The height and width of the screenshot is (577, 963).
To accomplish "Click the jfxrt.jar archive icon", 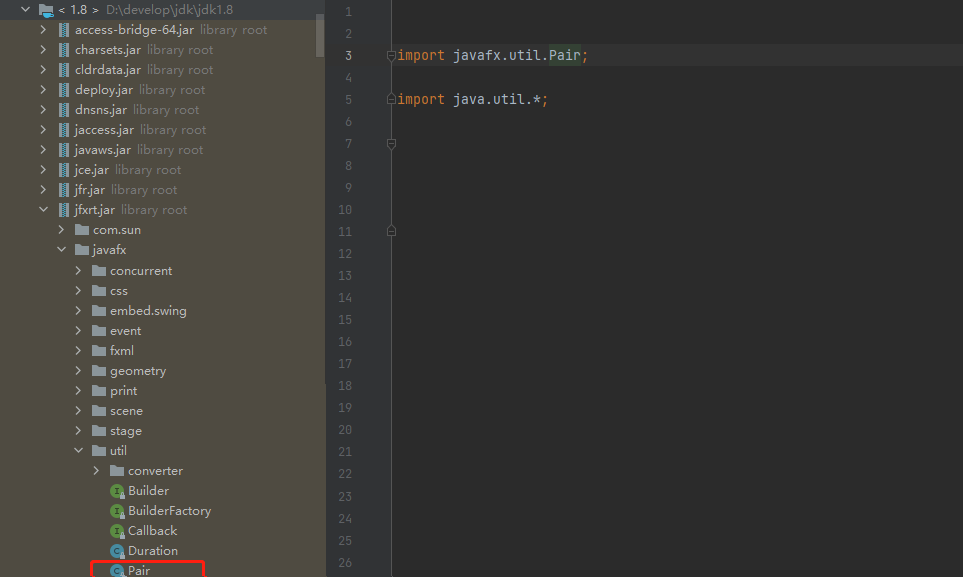I will tap(64, 210).
